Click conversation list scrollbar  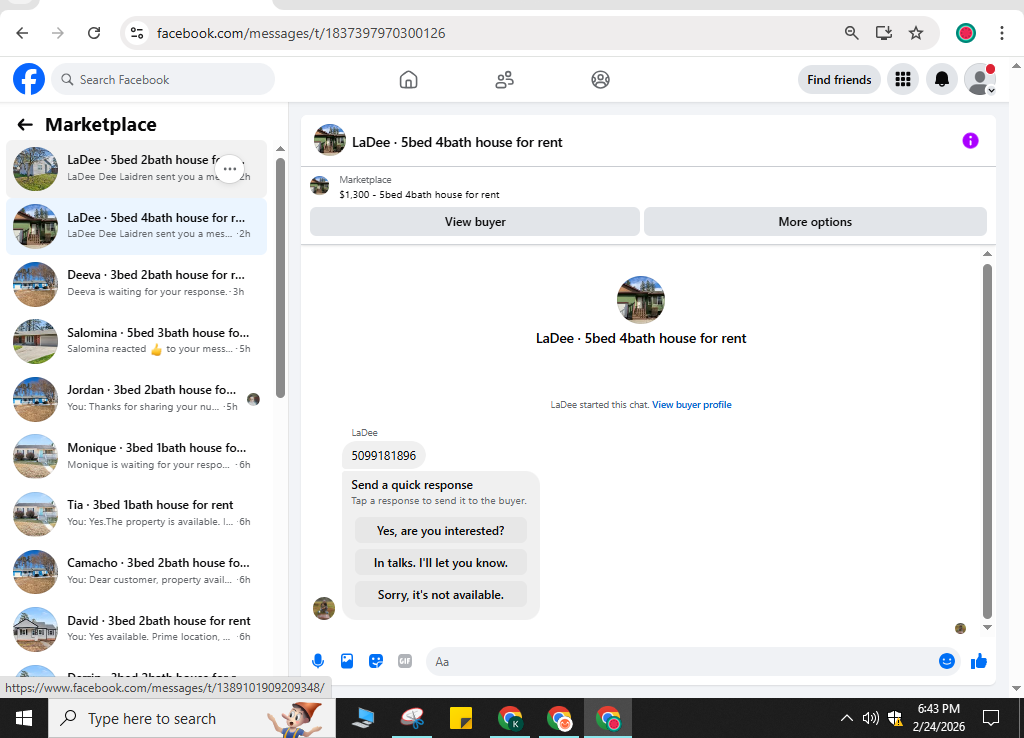point(280,278)
